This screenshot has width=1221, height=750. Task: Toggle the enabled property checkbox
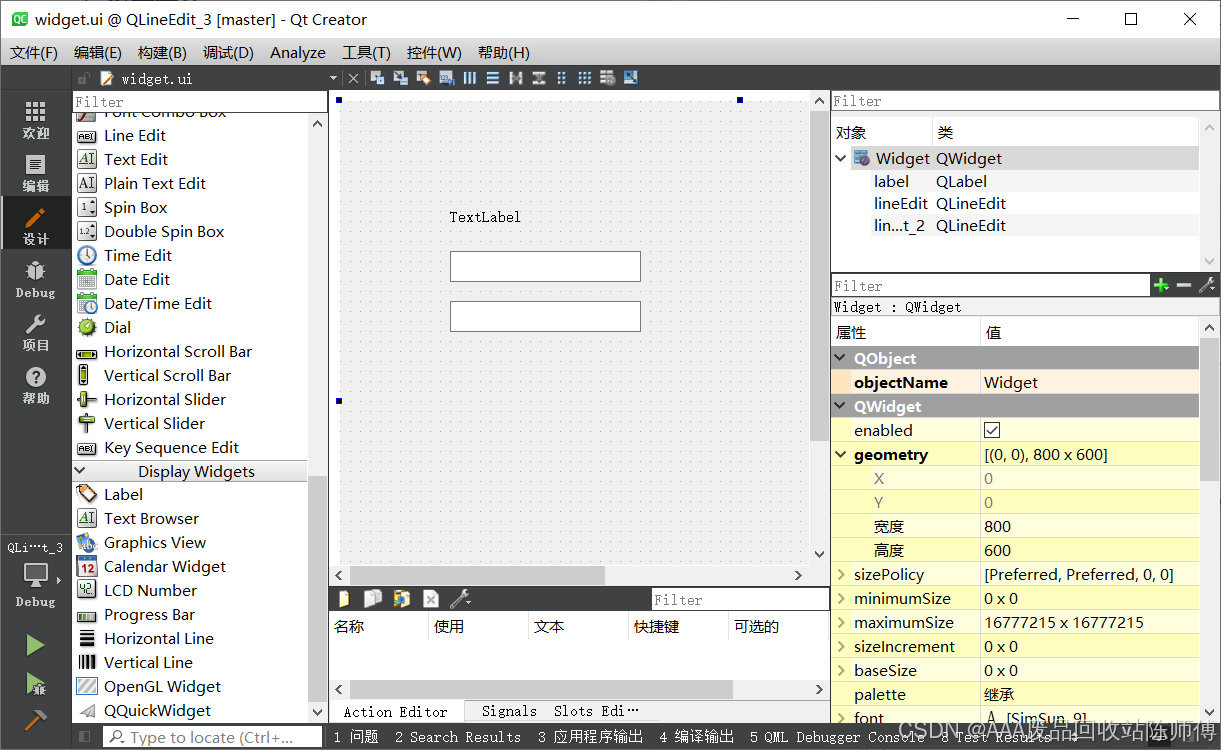pos(992,430)
